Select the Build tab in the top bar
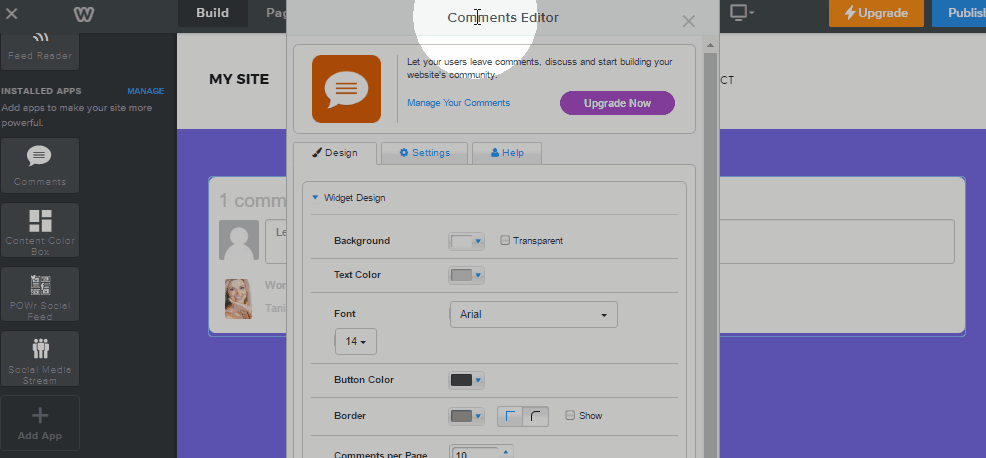986x458 pixels. 213,13
